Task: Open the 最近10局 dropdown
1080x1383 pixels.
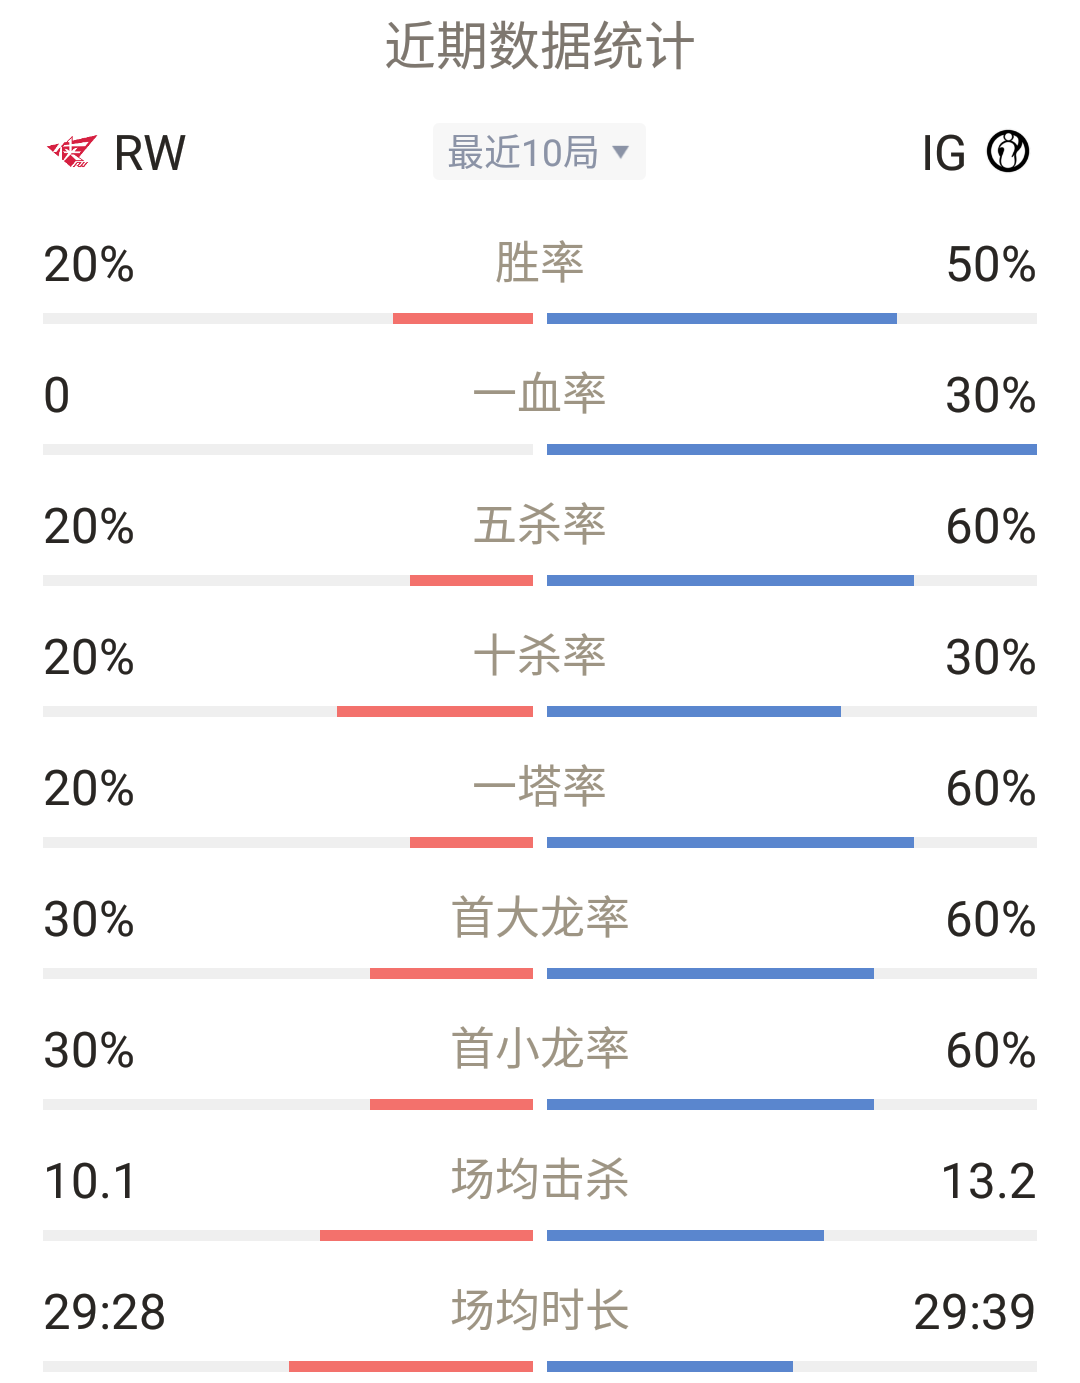Action: tap(539, 152)
